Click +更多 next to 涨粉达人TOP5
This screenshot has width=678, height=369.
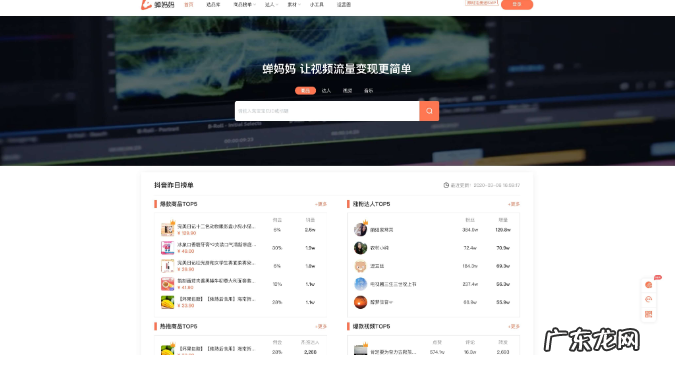click(x=514, y=204)
